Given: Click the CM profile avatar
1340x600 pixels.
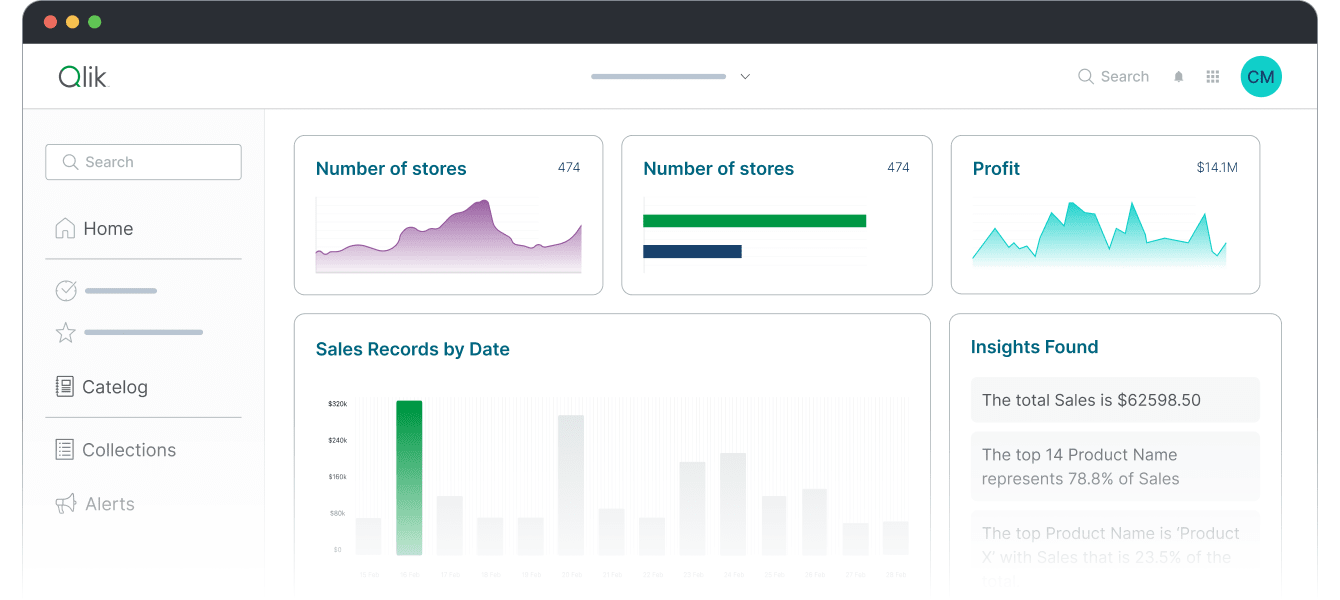Looking at the screenshot, I should (1261, 76).
